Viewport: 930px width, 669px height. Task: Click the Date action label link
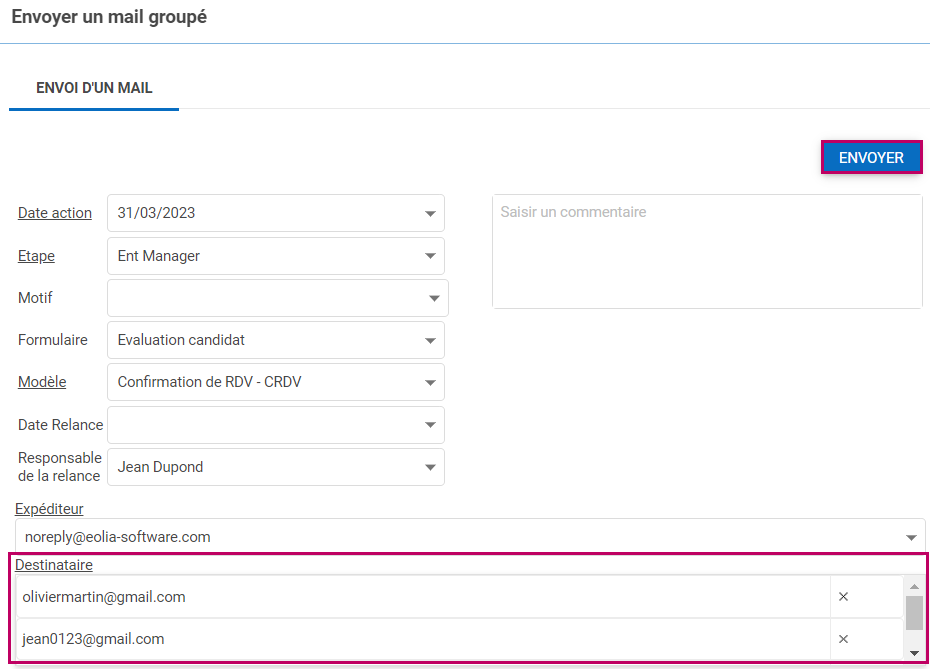(55, 213)
